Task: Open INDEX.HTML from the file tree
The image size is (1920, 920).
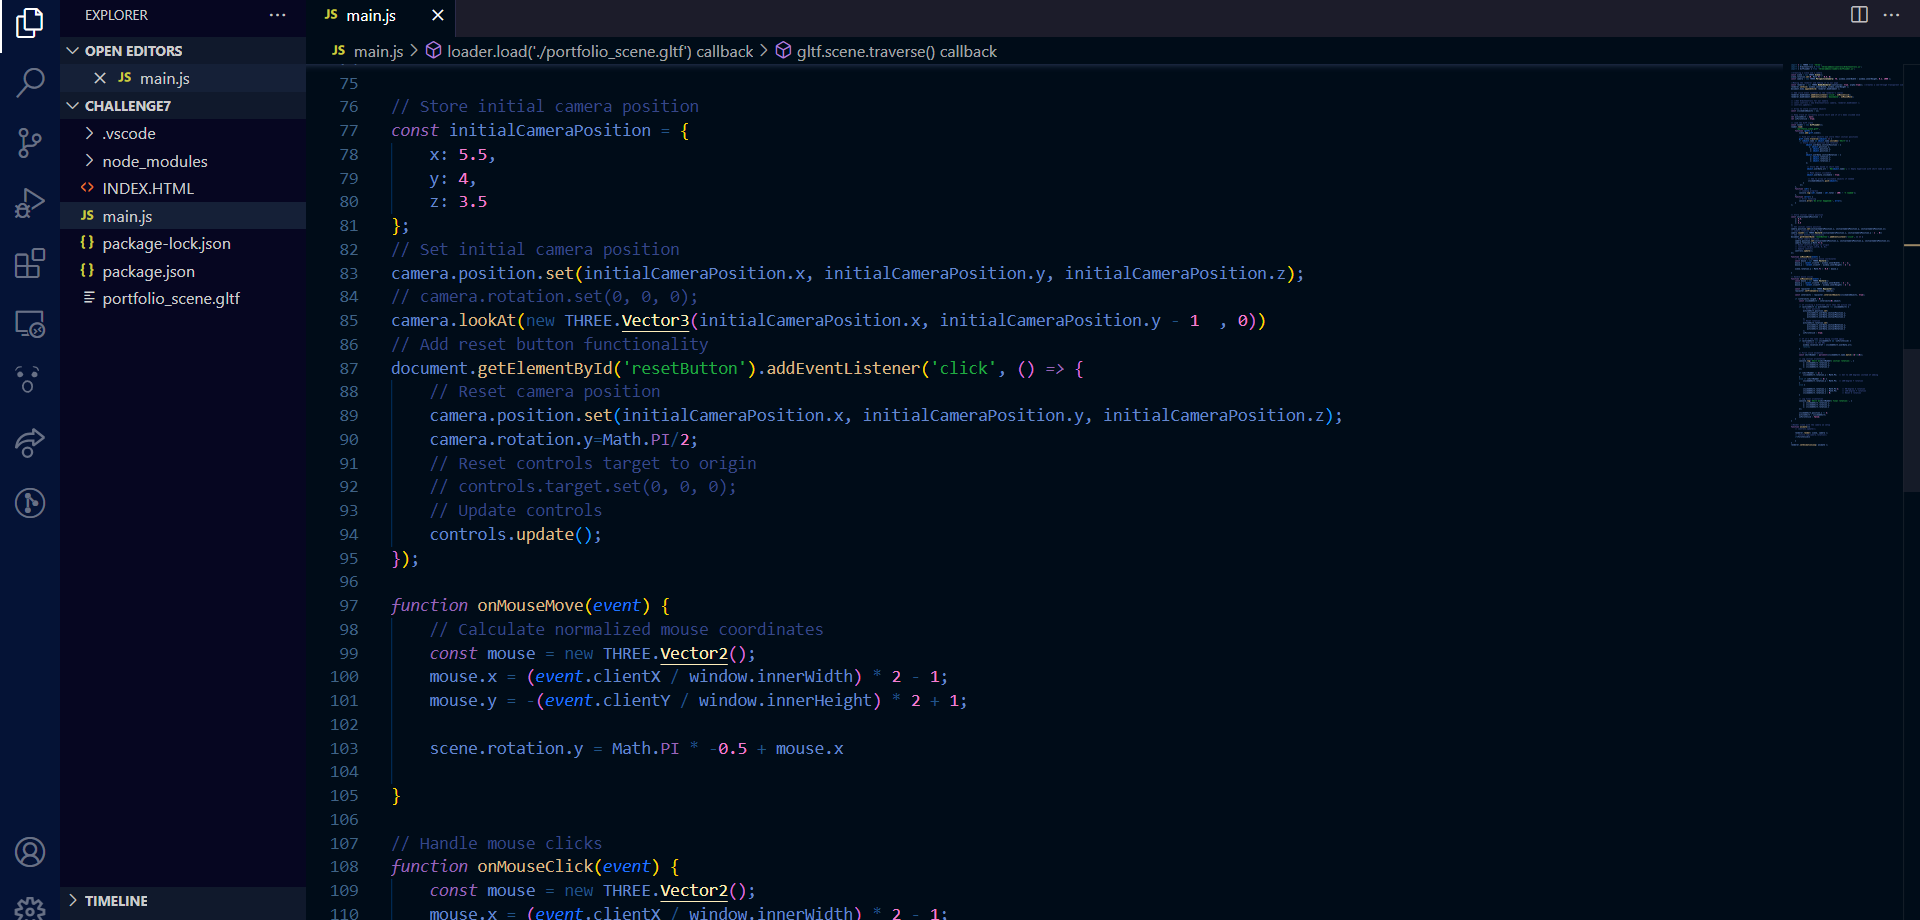Action: click(x=148, y=189)
